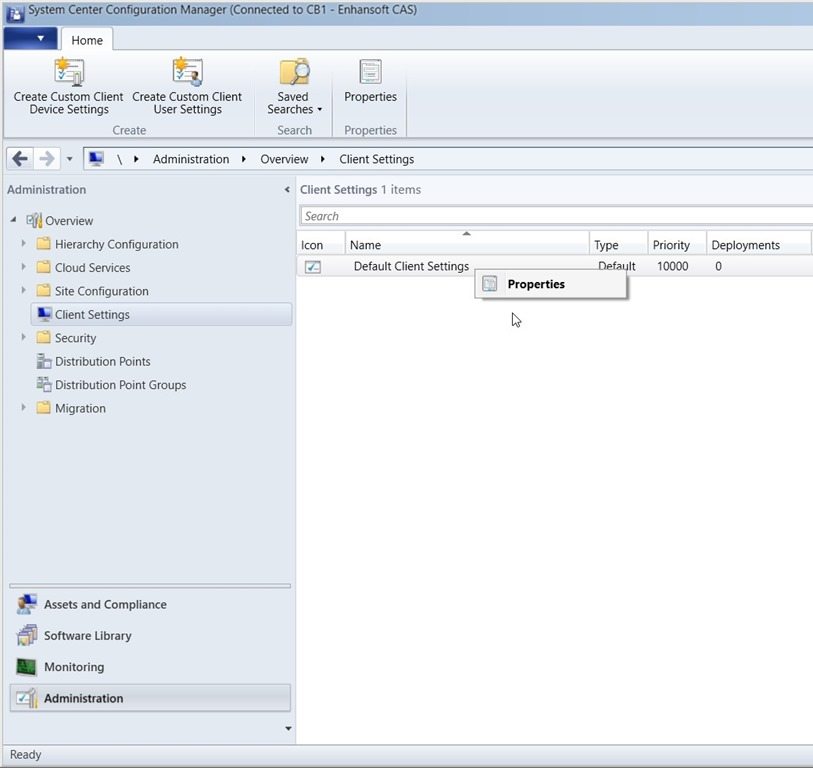The width and height of the screenshot is (813, 768).
Task: Click the Monitoring workspace icon
Action: pyautogui.click(x=26, y=667)
